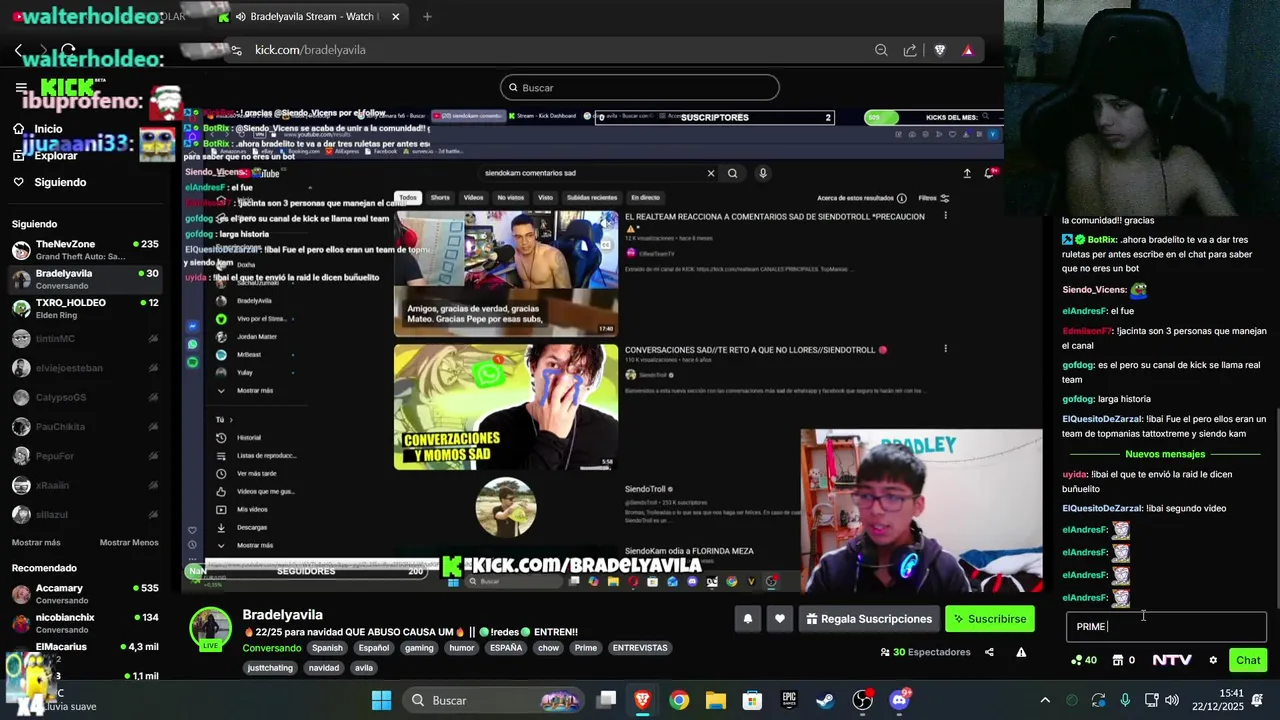This screenshot has height=720, width=1280.
Task: Select the Prime tag
Action: click(586, 648)
